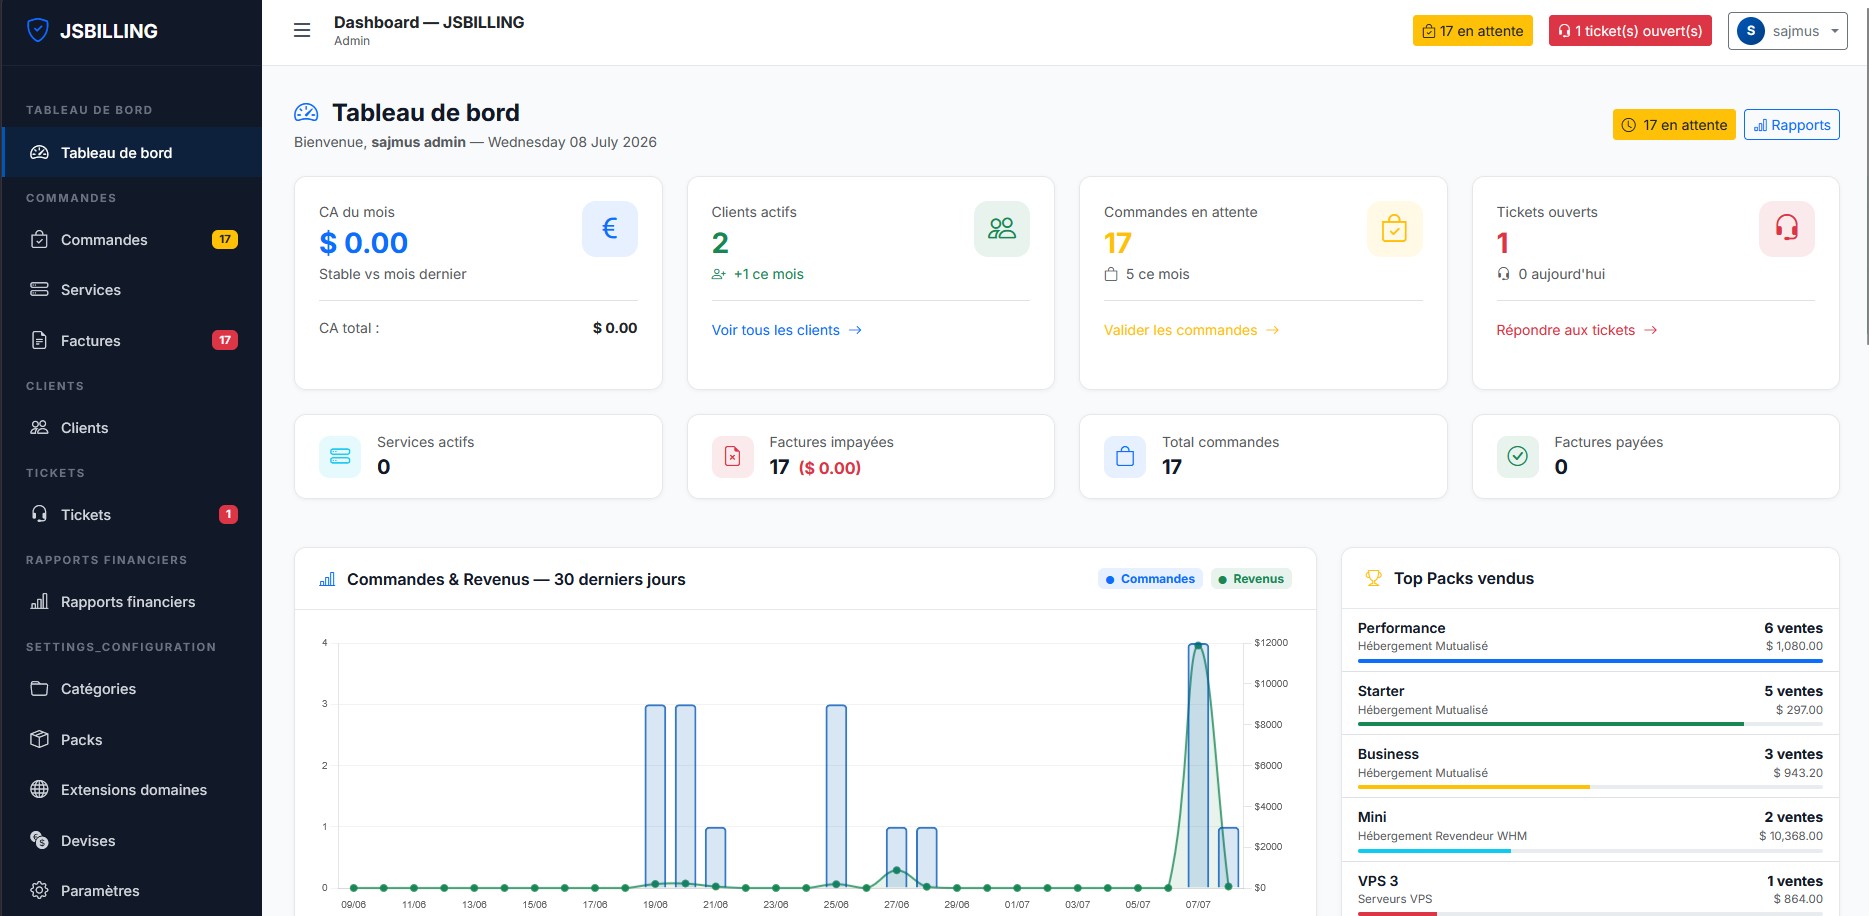1869x916 pixels.
Task: Click the Clients actifs people icon
Action: (1002, 229)
